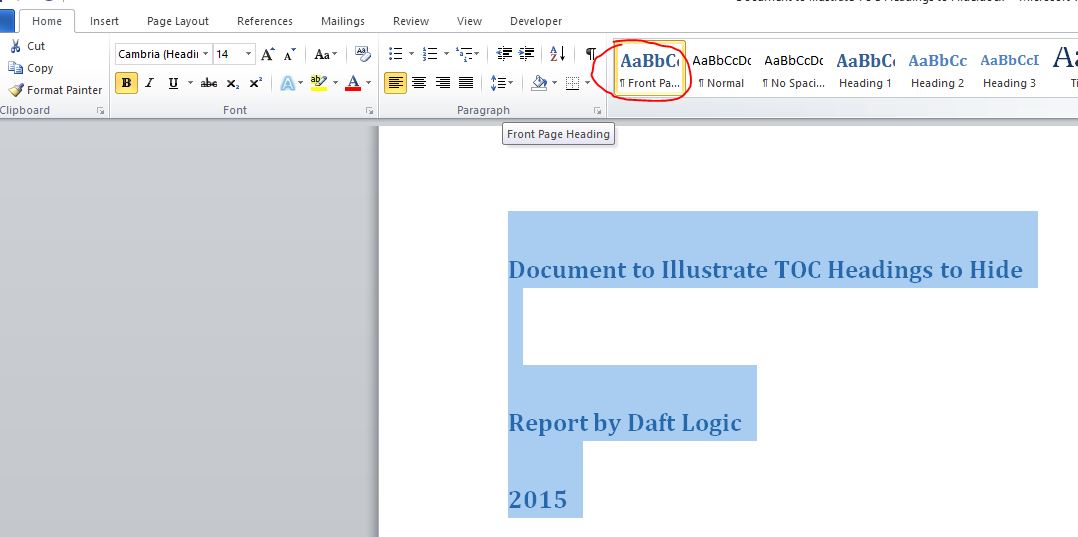Viewport: 1078px width, 537px height.
Task: Open the underline style dropdown arrow
Action: click(x=190, y=83)
